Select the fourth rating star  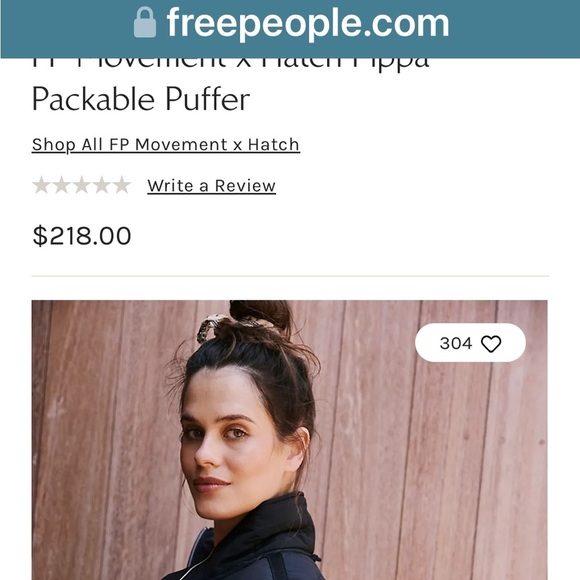(101, 185)
